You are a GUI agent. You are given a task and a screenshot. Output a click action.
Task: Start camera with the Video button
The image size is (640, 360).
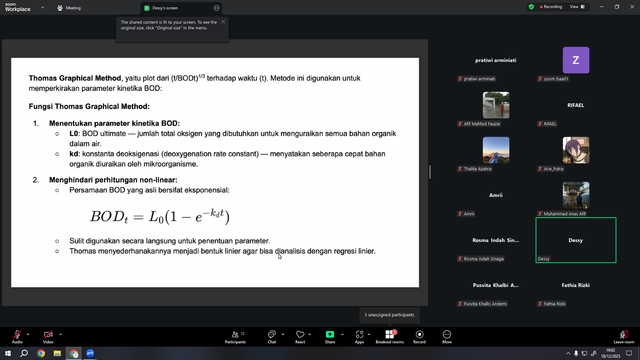[x=48, y=336]
